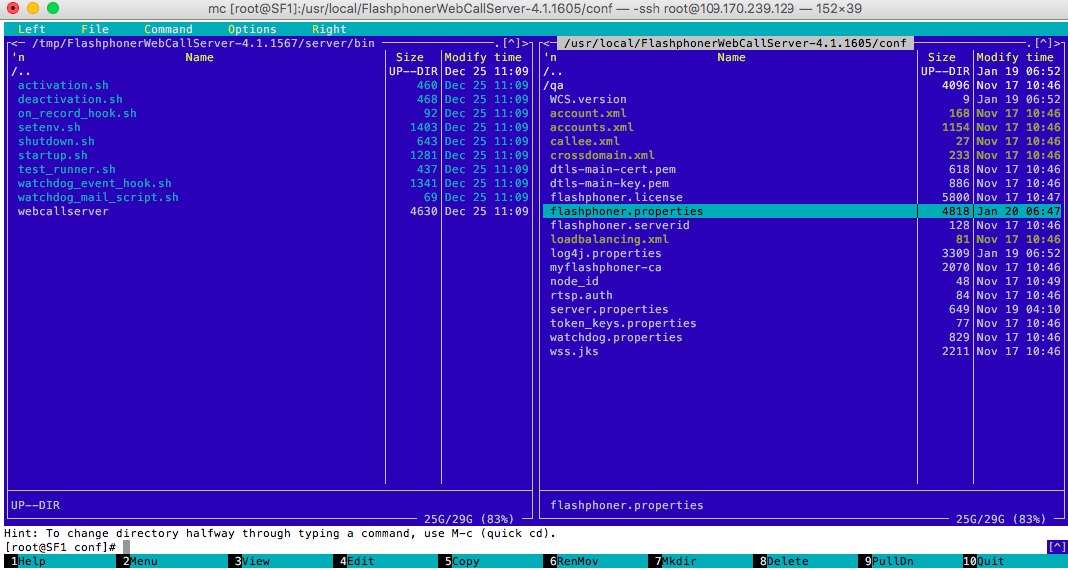The image size is (1068, 570).
Task: Open the Right menu
Action: pyautogui.click(x=329, y=29)
